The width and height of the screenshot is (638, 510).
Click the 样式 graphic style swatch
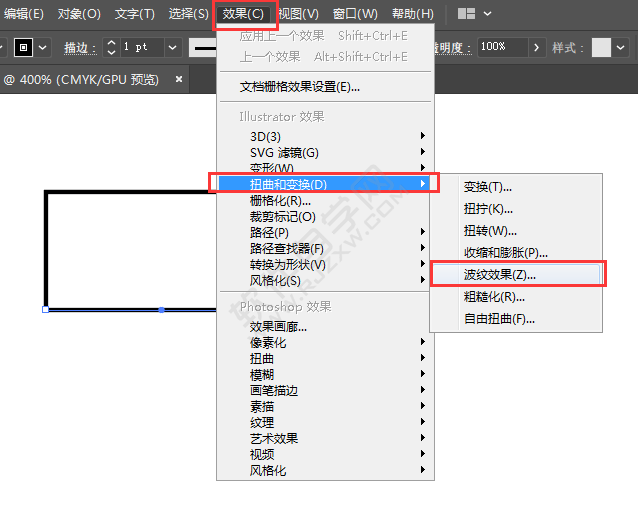pos(601,48)
